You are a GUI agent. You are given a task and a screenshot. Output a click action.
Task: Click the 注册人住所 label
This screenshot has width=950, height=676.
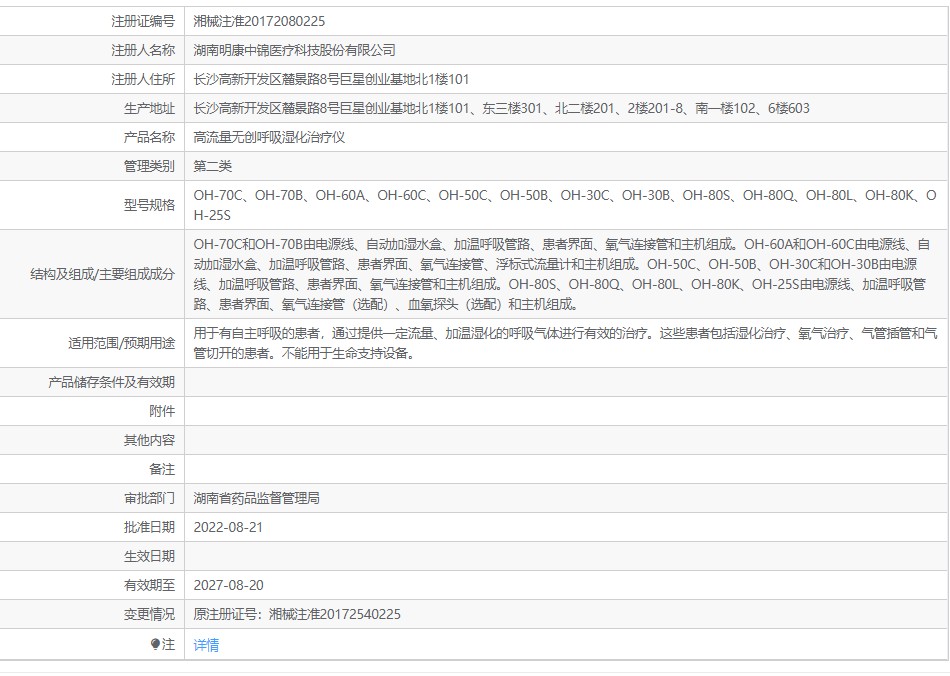[x=143, y=79]
